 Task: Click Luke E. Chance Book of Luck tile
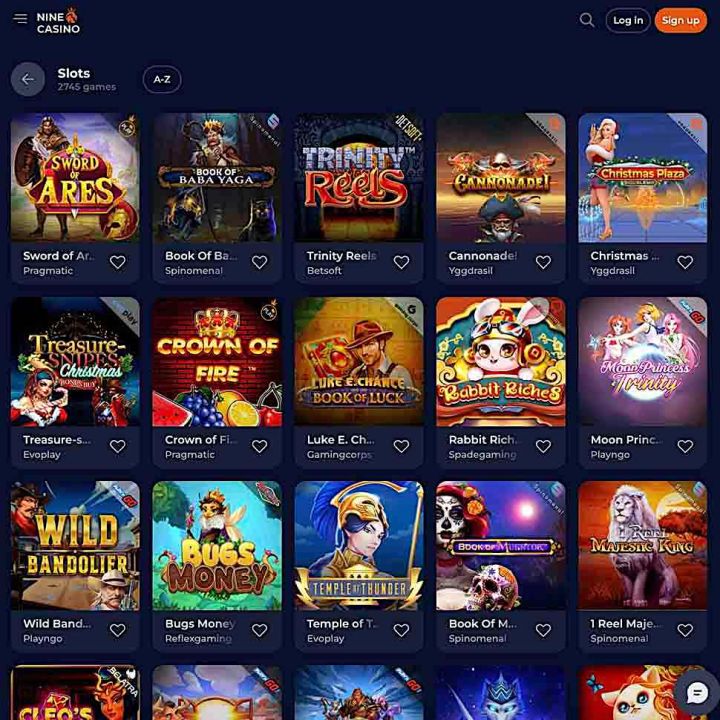click(x=359, y=361)
